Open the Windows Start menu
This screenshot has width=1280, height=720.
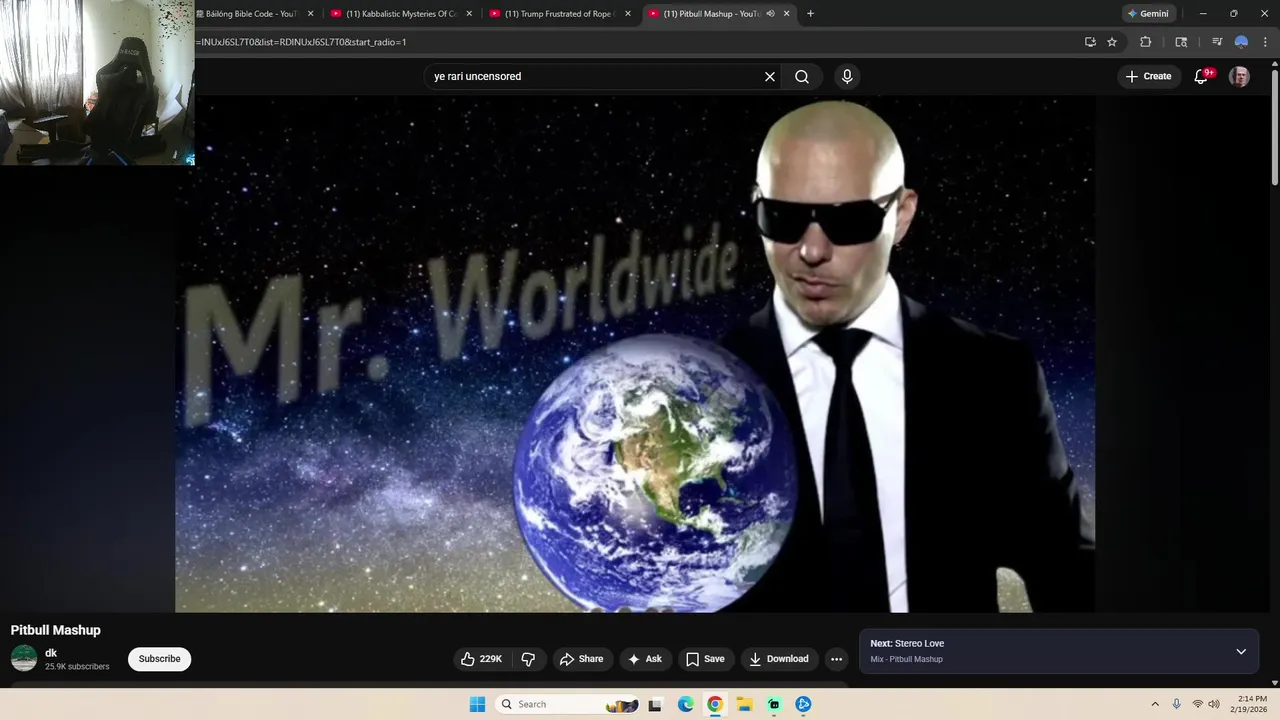pos(477,704)
